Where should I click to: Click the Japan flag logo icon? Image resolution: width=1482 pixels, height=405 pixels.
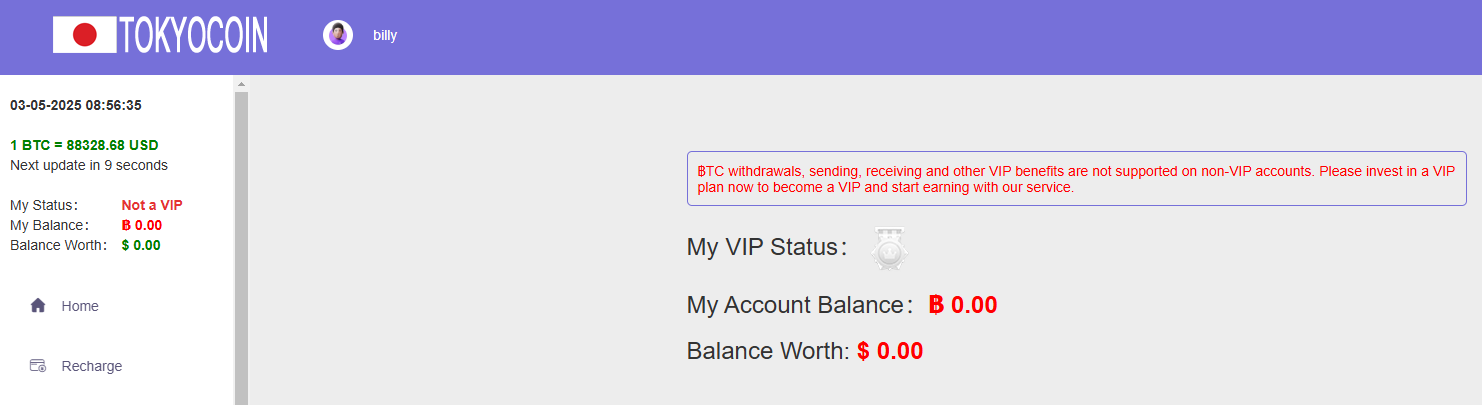click(x=85, y=35)
